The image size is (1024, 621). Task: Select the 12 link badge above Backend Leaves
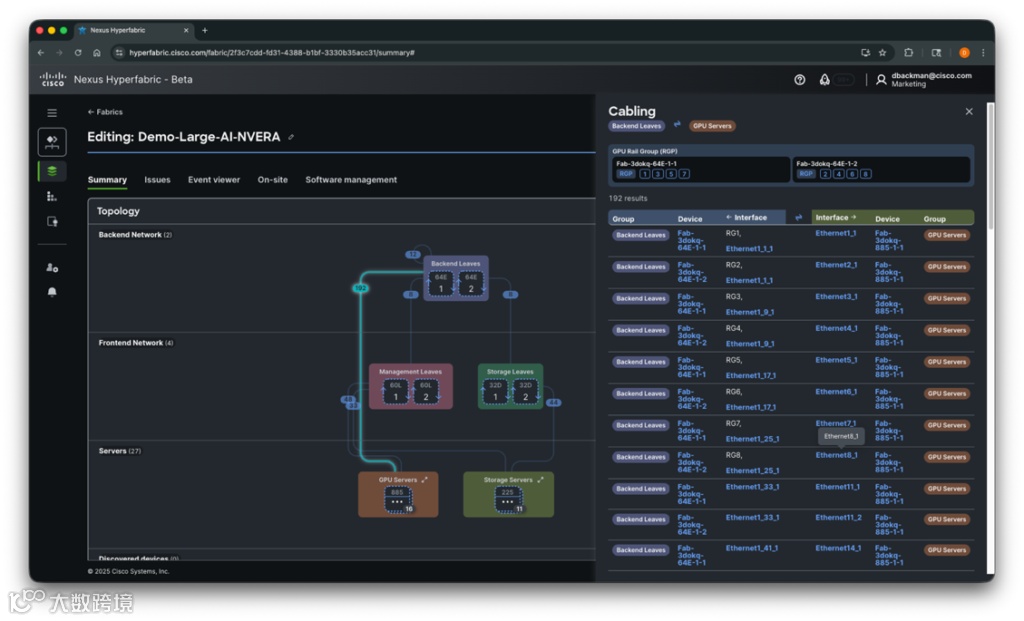click(413, 255)
